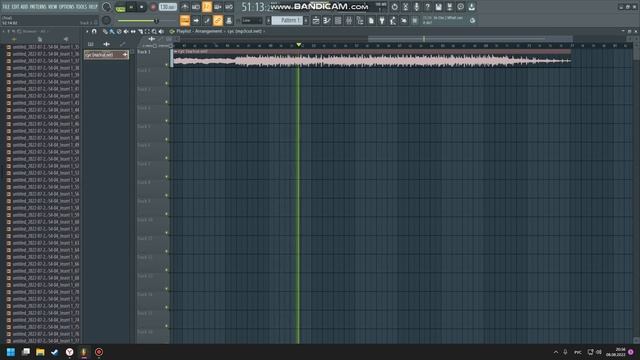The height and width of the screenshot is (360, 640).
Task: Click the tempo display field
Action: (167, 7)
